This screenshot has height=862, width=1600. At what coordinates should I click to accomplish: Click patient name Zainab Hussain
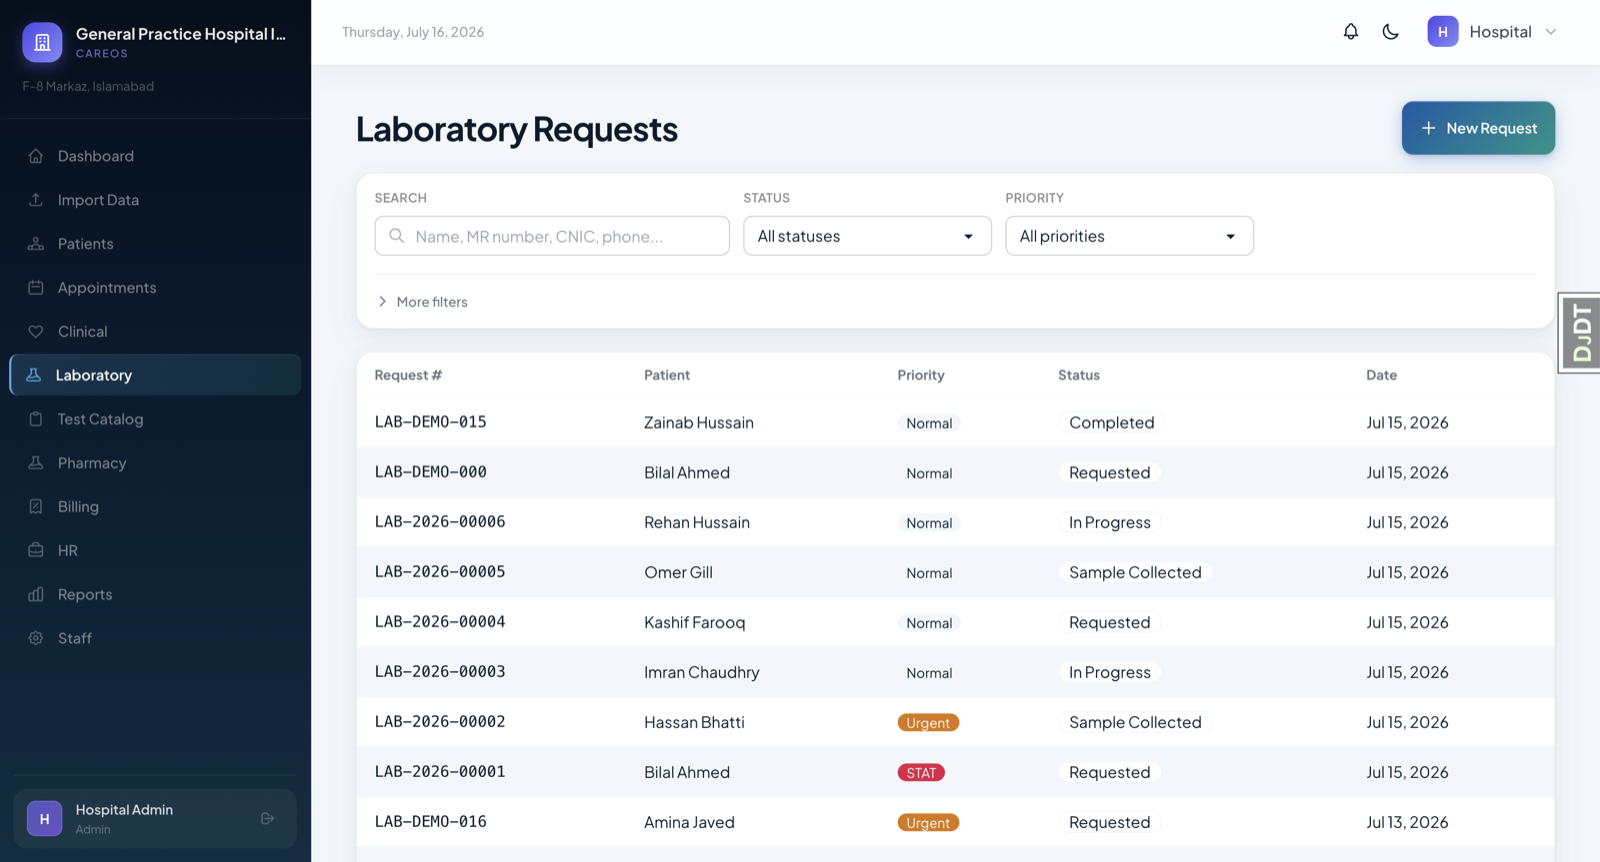(x=699, y=423)
